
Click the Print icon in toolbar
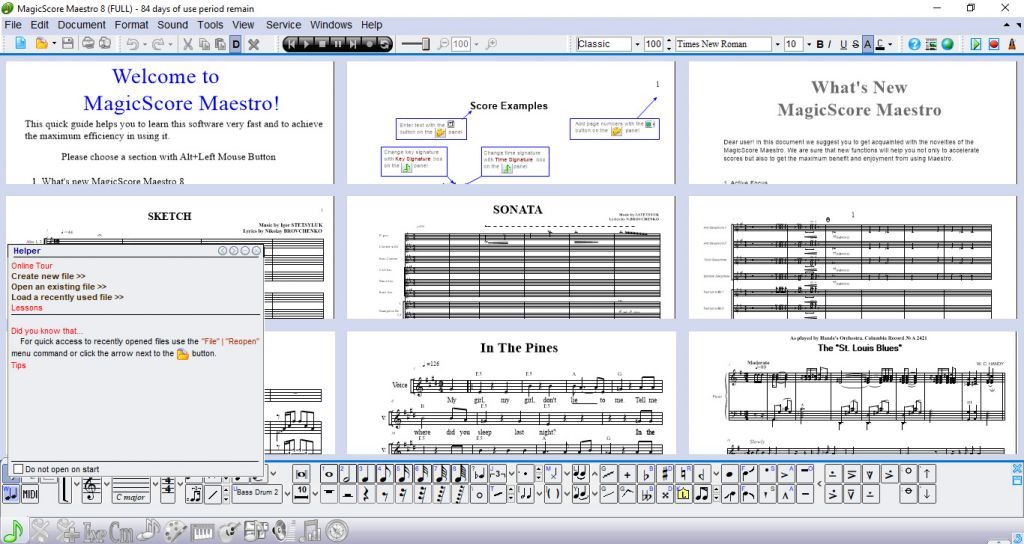tap(88, 44)
